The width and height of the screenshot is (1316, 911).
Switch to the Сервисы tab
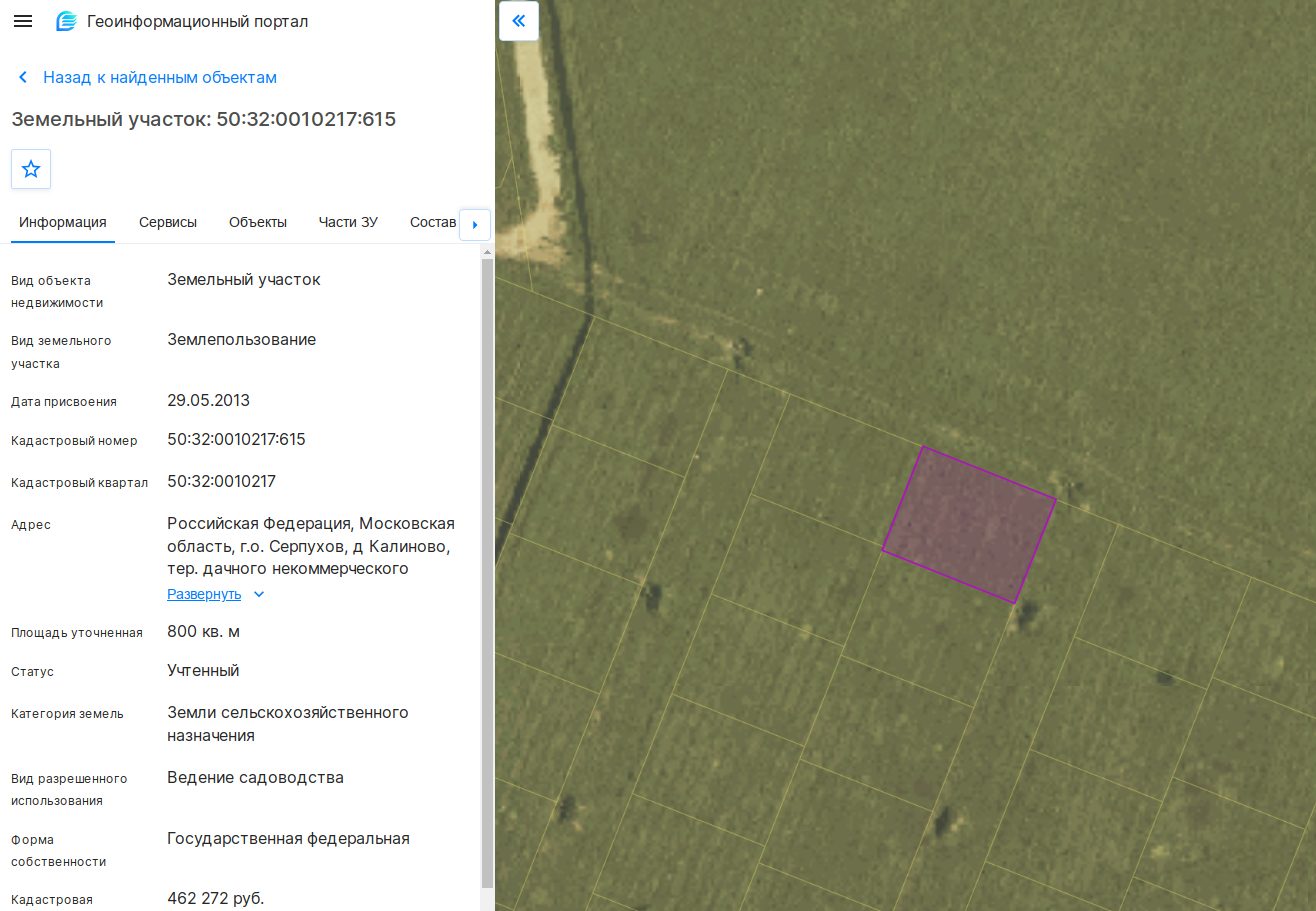point(168,222)
